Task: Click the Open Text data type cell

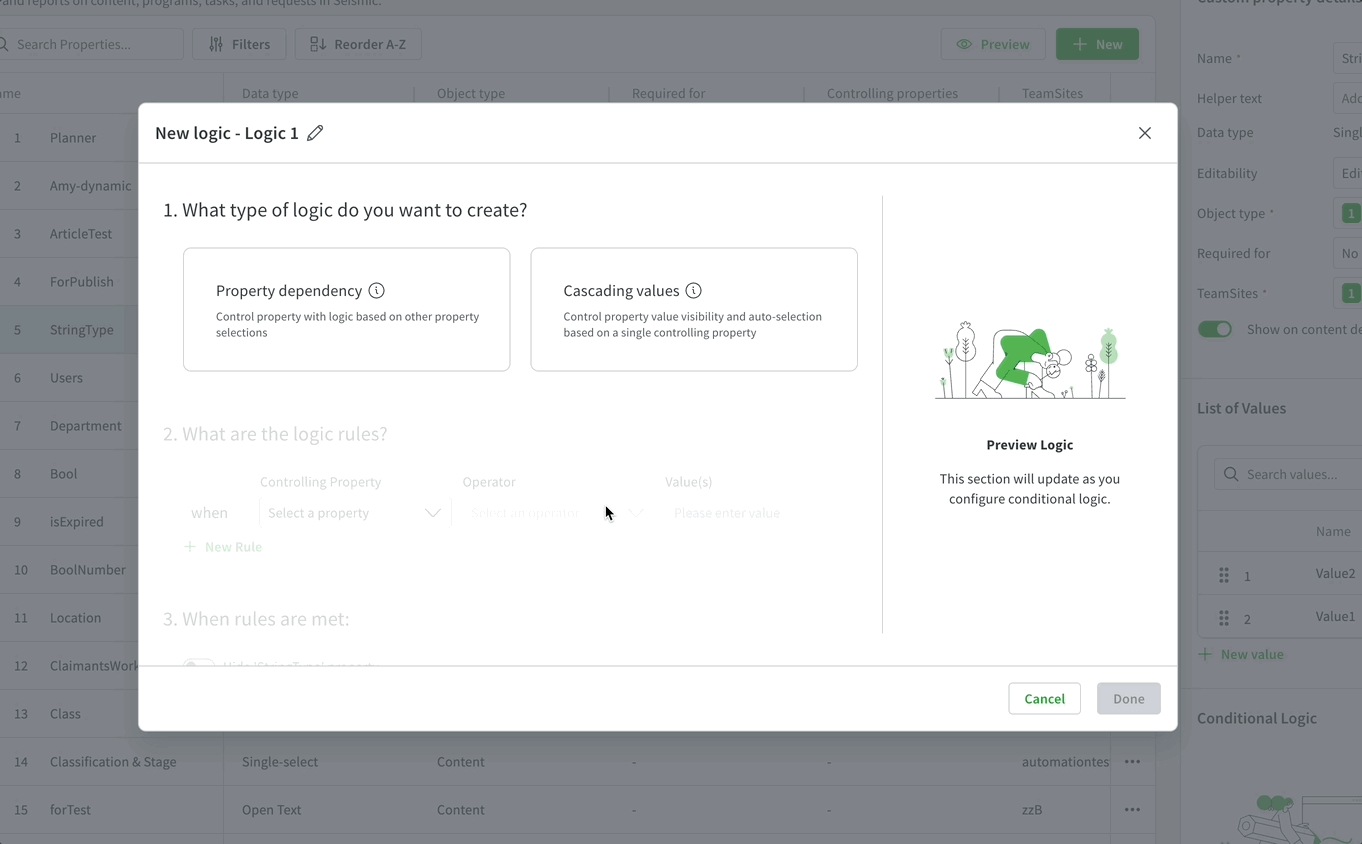Action: [271, 810]
